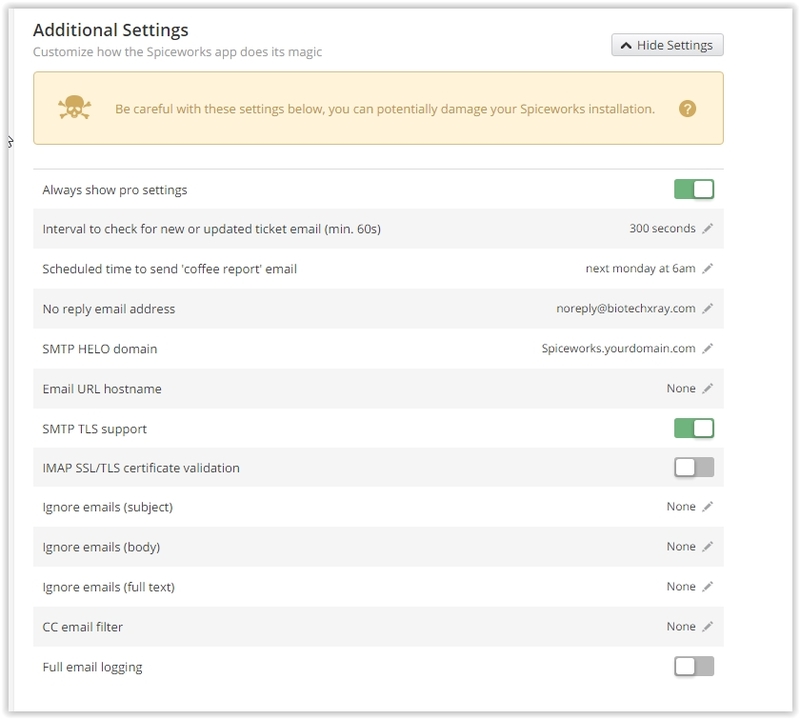Edit the Email URL hostname
800x719 pixels.
tap(709, 389)
